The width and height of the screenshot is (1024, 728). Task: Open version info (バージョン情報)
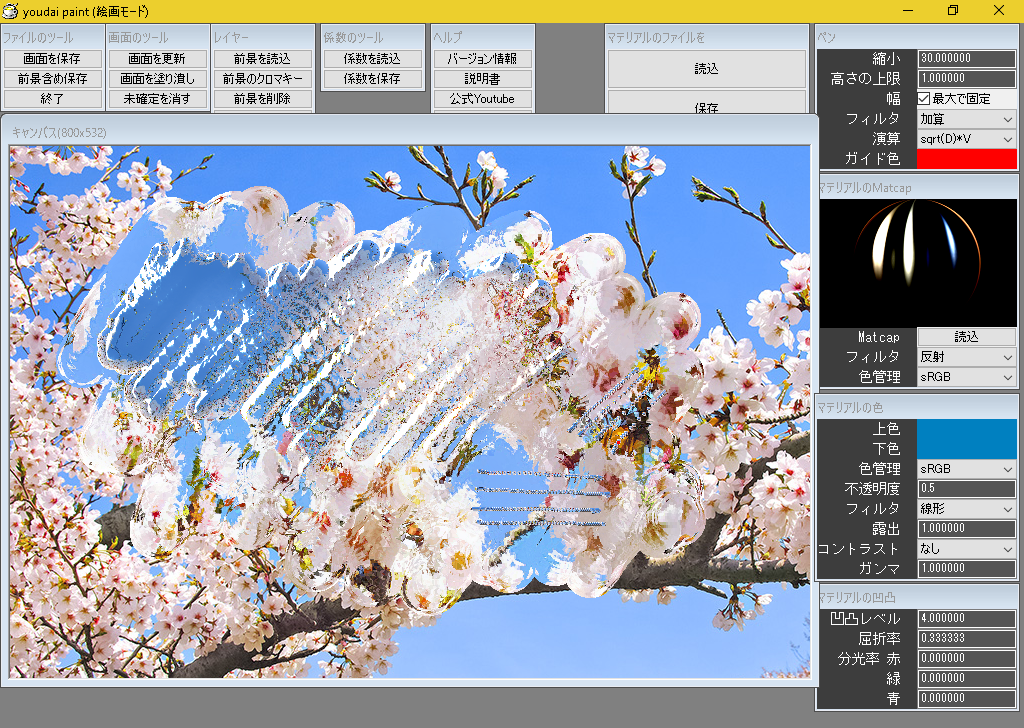(x=482, y=59)
